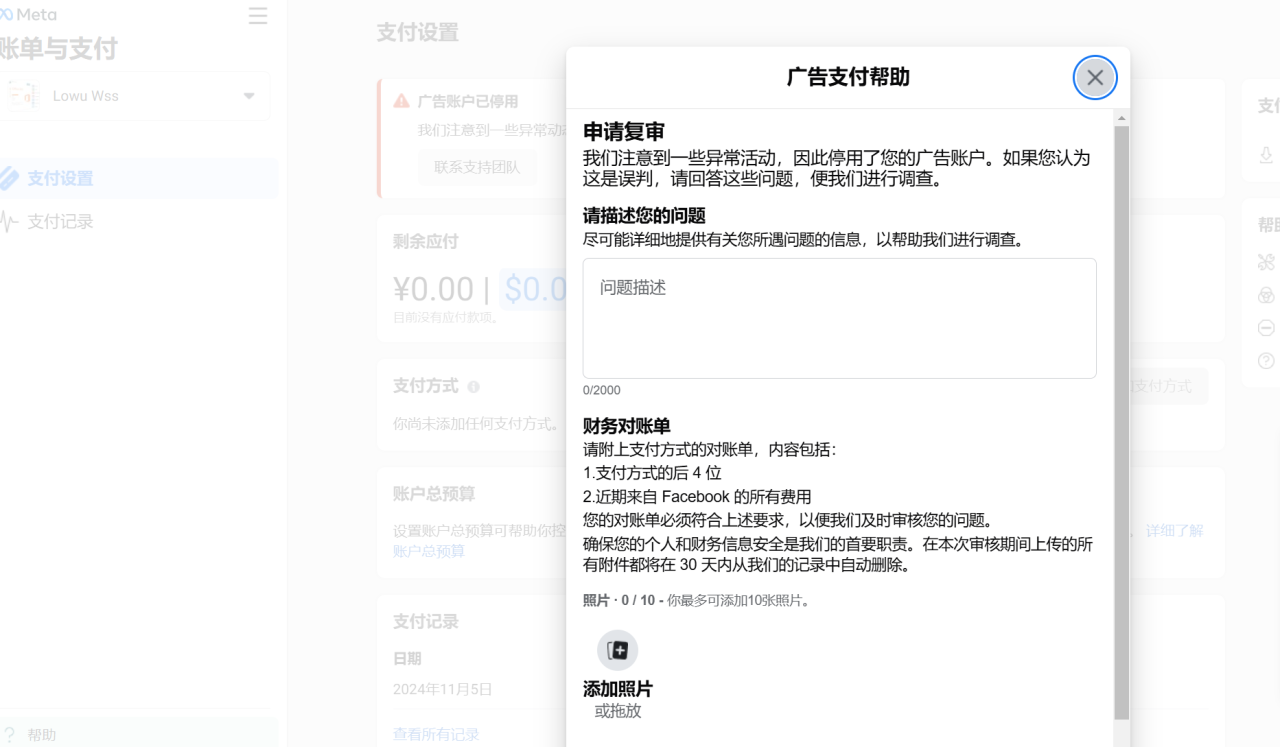Select 支付设置 in the sidebar
Viewport: 1280px width, 747px height.
60,179
